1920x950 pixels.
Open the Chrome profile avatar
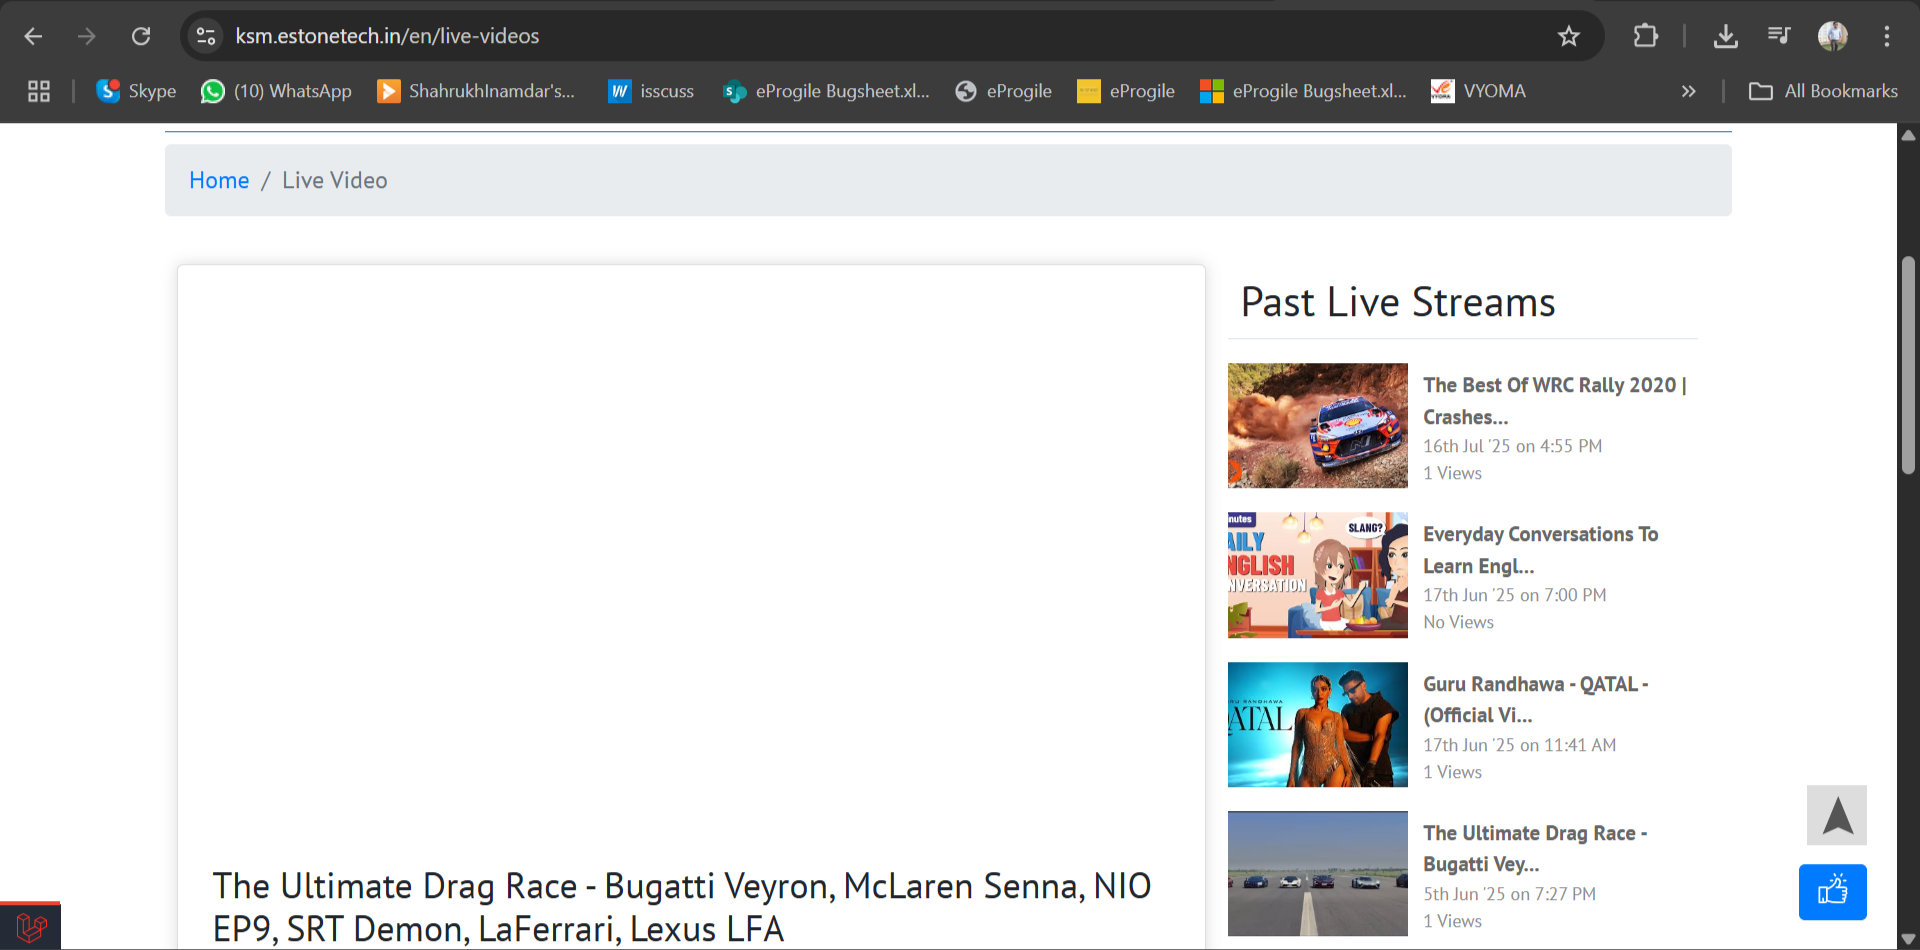[1832, 37]
